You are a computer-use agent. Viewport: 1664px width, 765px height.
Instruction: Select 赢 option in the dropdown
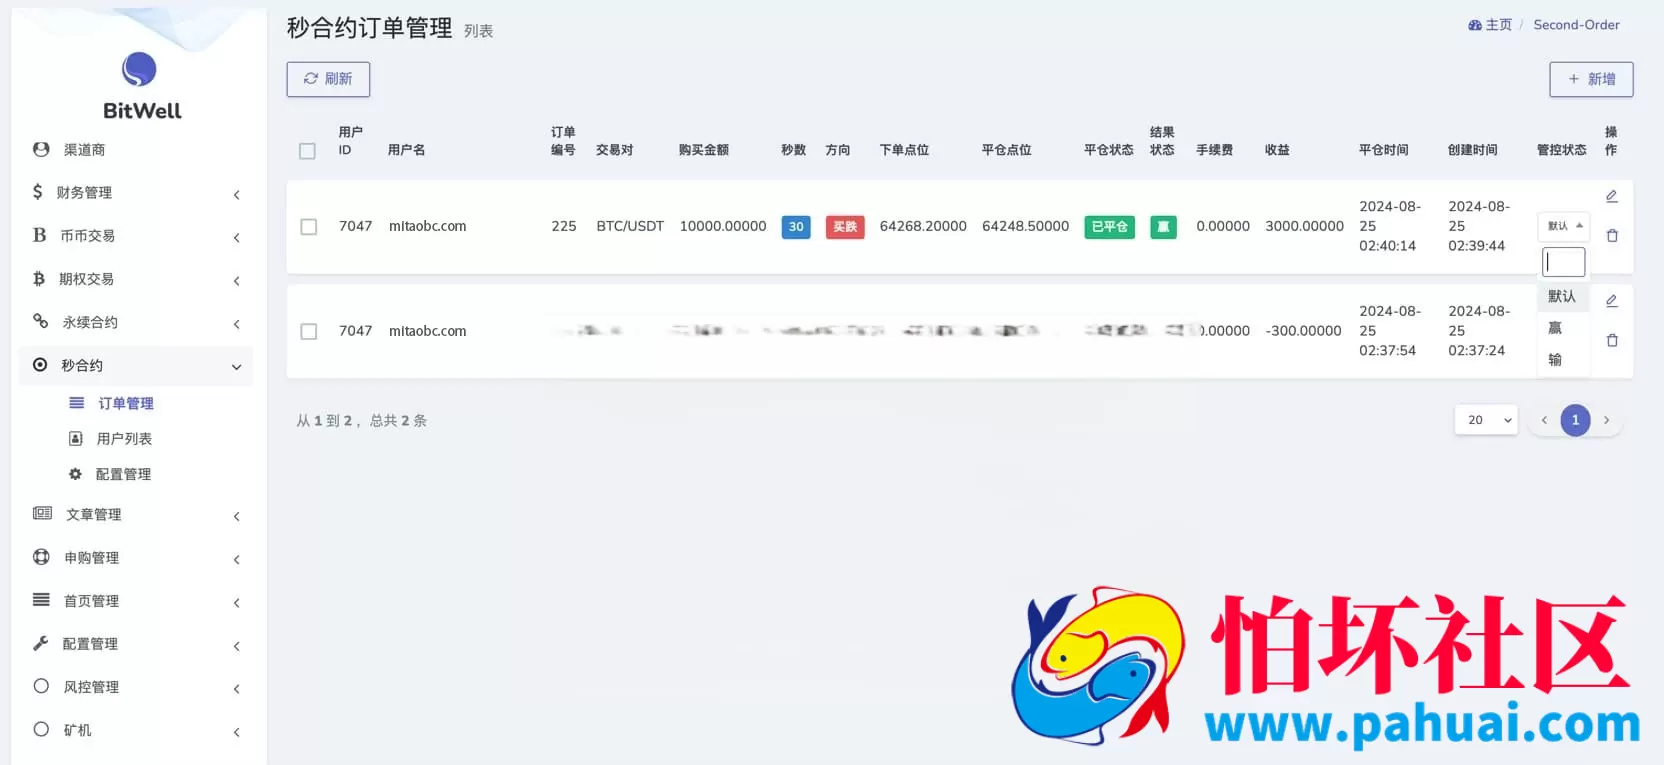[1563, 328]
